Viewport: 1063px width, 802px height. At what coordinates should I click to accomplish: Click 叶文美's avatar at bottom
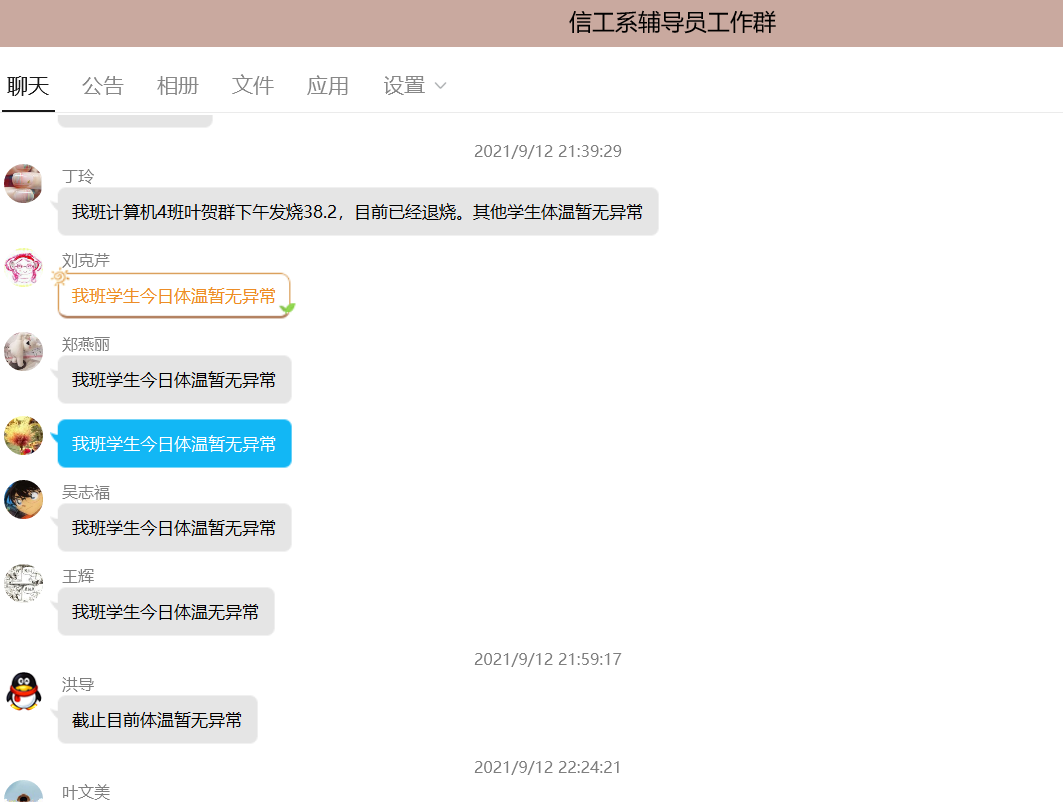[x=23, y=792]
